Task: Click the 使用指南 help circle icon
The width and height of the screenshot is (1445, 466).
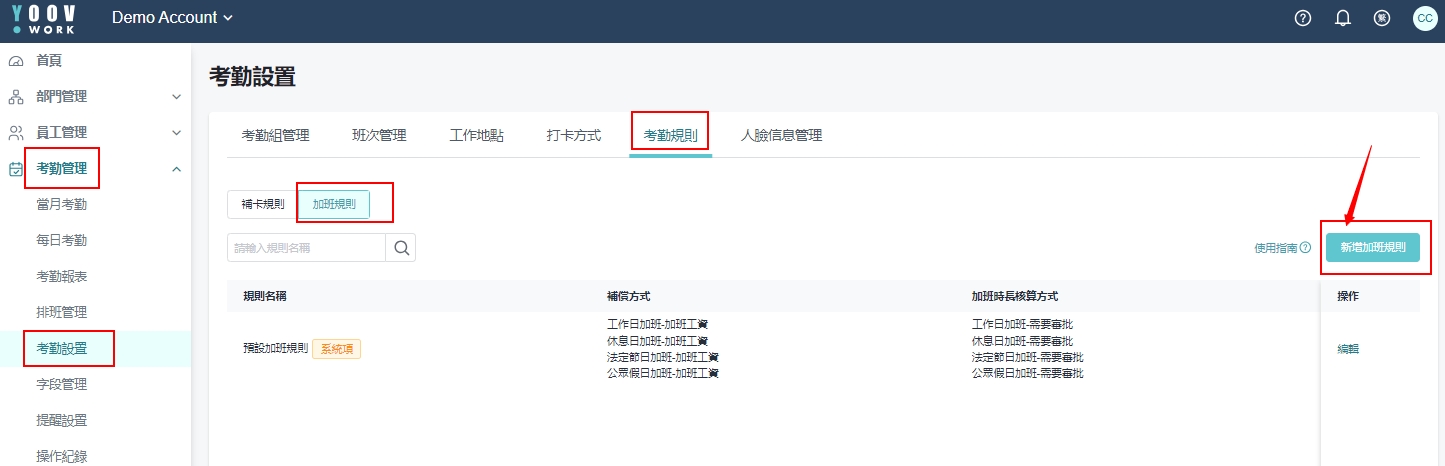Action: pyautogui.click(x=1305, y=248)
